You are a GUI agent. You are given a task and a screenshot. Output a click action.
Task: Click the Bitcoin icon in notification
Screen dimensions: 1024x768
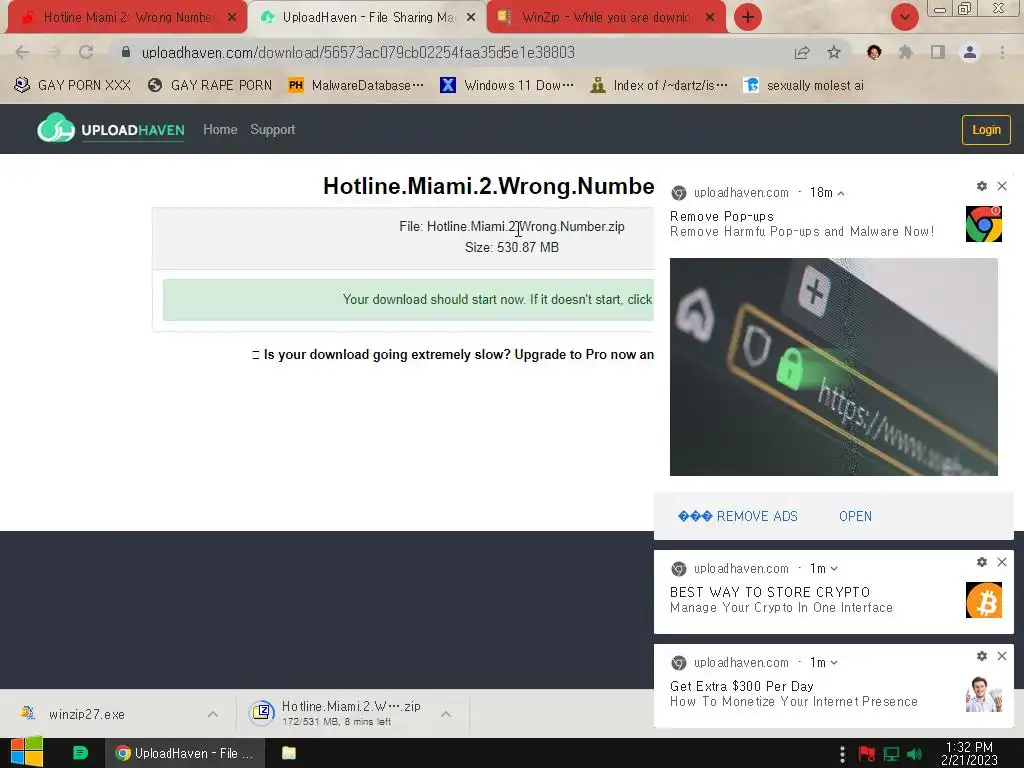(x=984, y=600)
